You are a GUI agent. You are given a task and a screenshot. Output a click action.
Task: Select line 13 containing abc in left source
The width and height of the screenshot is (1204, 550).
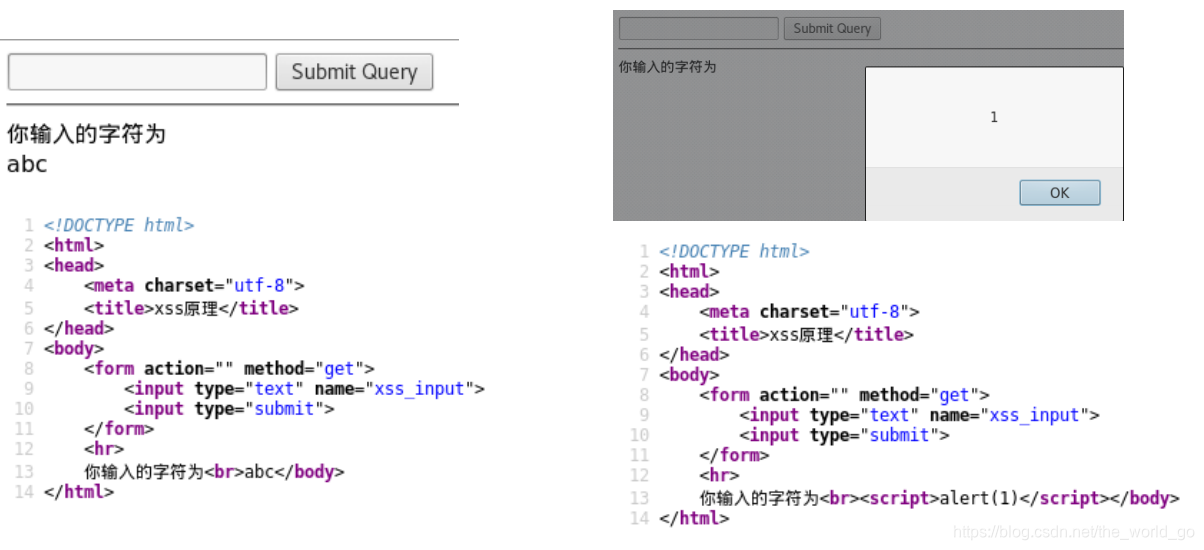coord(214,472)
